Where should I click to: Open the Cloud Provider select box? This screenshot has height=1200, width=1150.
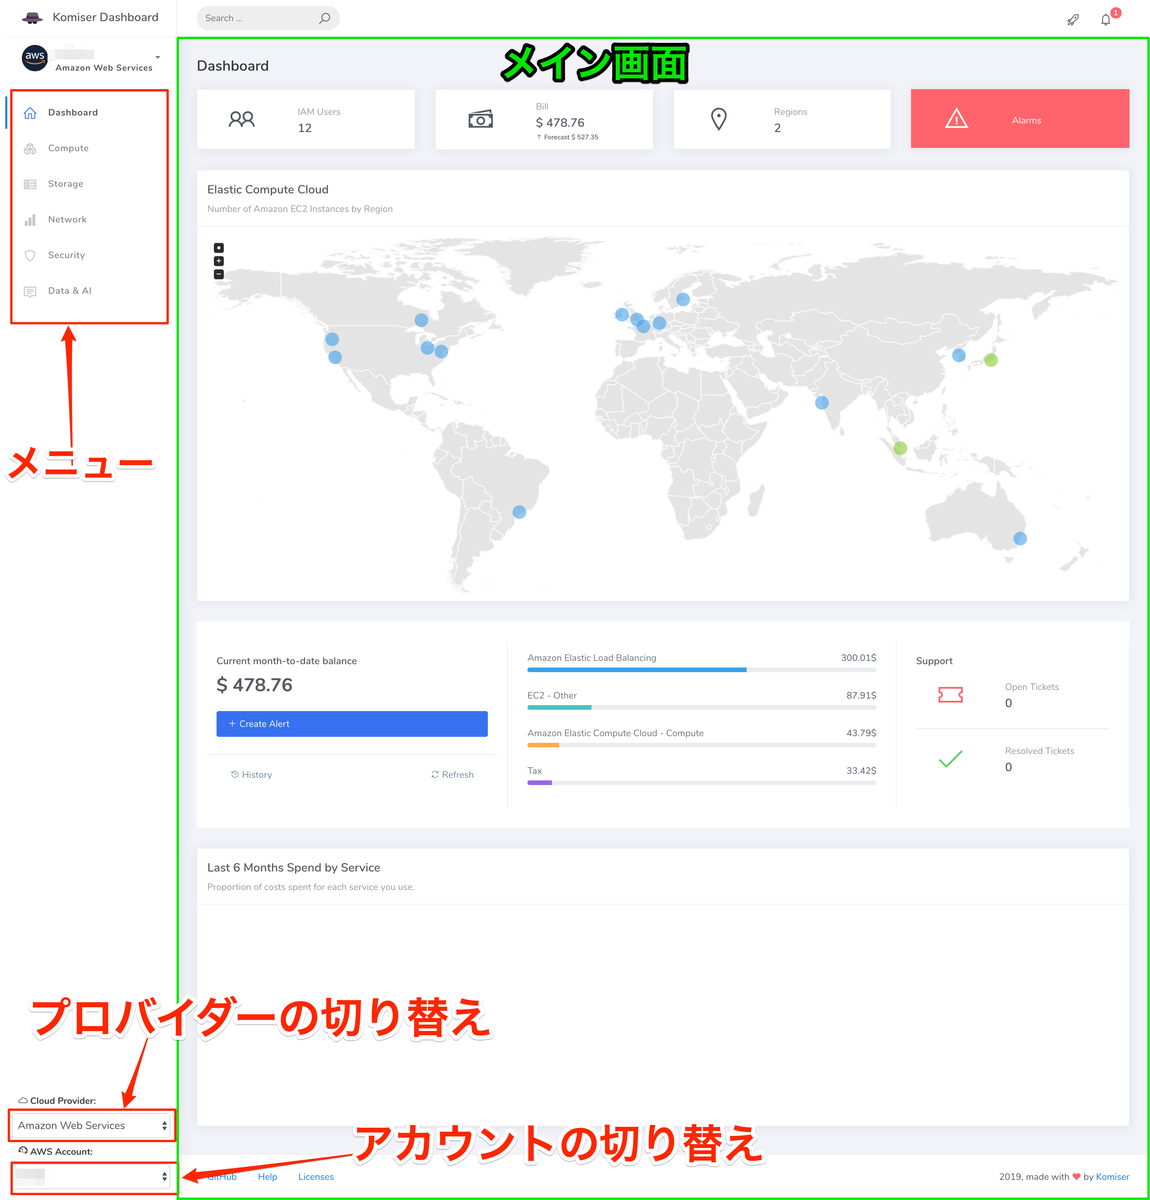[92, 1126]
